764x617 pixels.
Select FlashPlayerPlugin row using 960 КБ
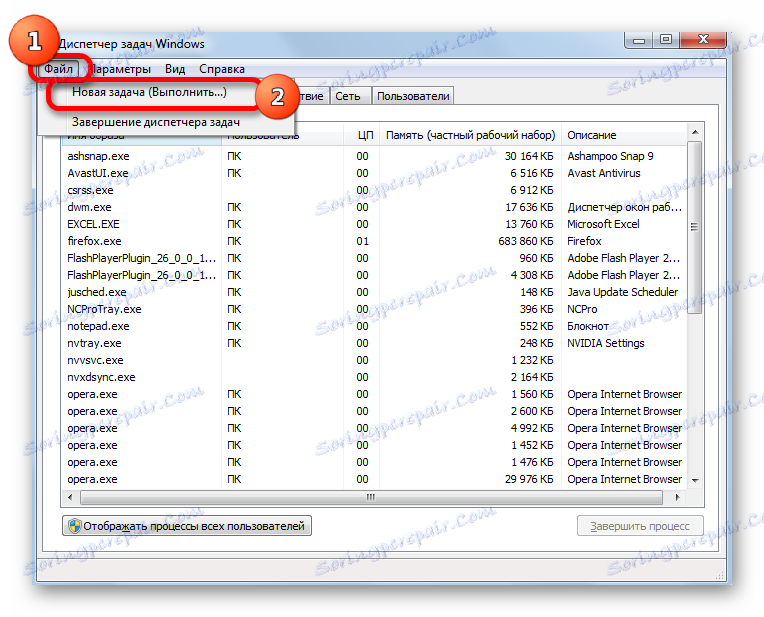point(374,258)
